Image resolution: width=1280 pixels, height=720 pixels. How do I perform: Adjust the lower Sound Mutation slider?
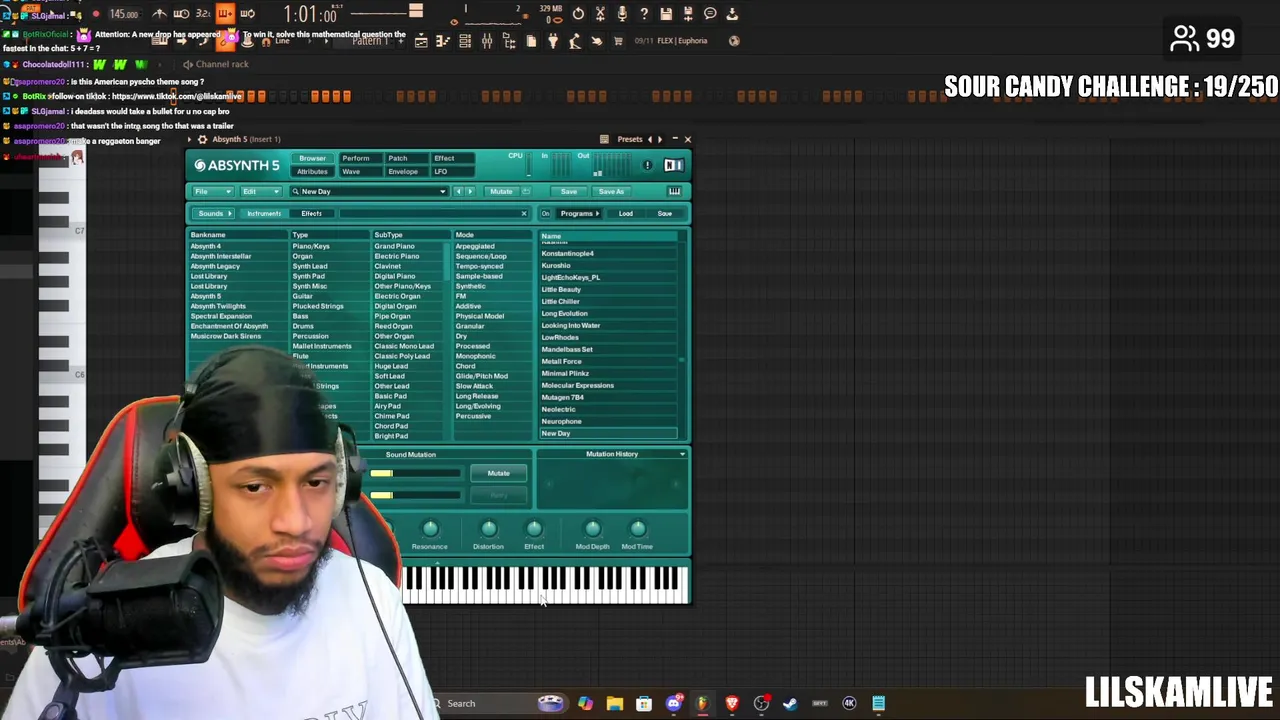pyautogui.click(x=415, y=495)
